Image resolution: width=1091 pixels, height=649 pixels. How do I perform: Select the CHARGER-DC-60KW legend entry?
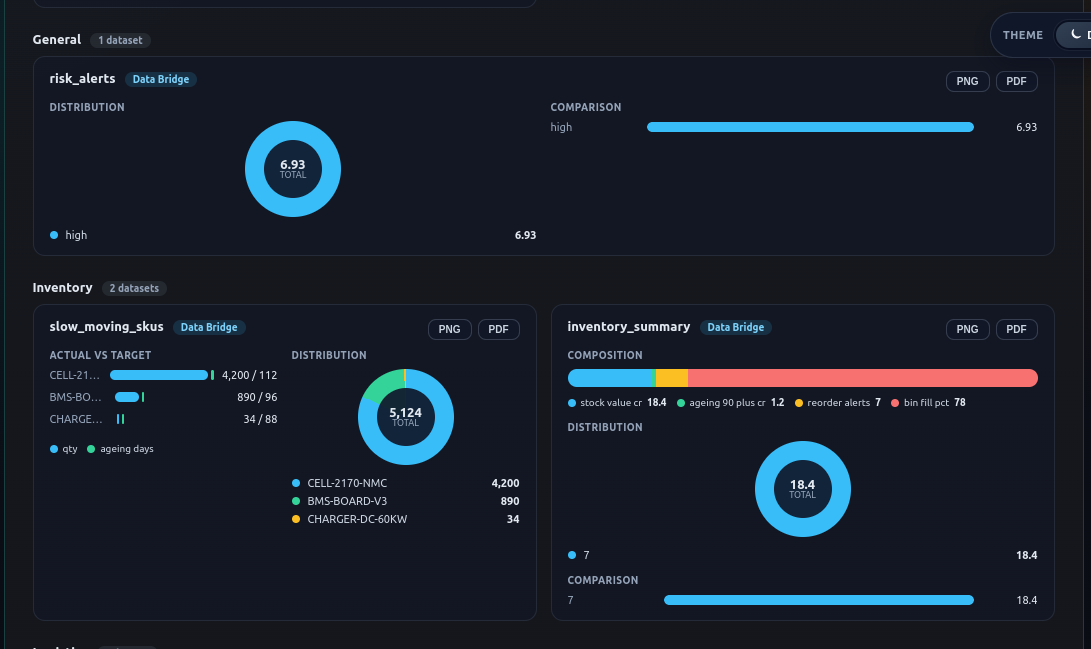click(406, 519)
